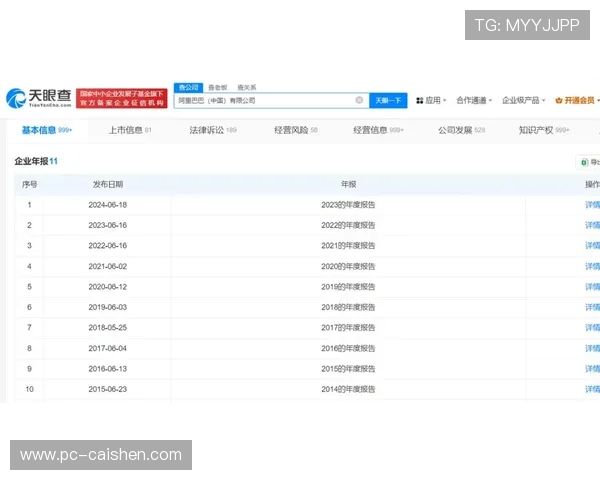
Task: Select the date 2021-06-02
Action: (108, 266)
